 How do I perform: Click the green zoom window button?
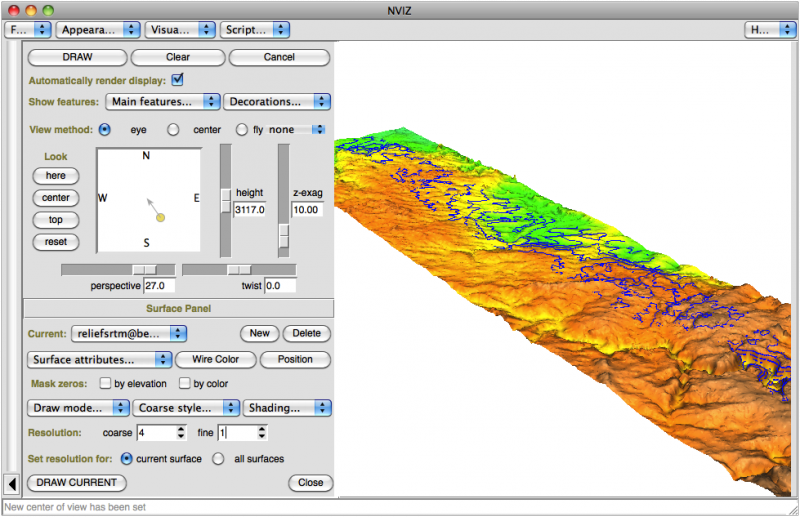(47, 9)
